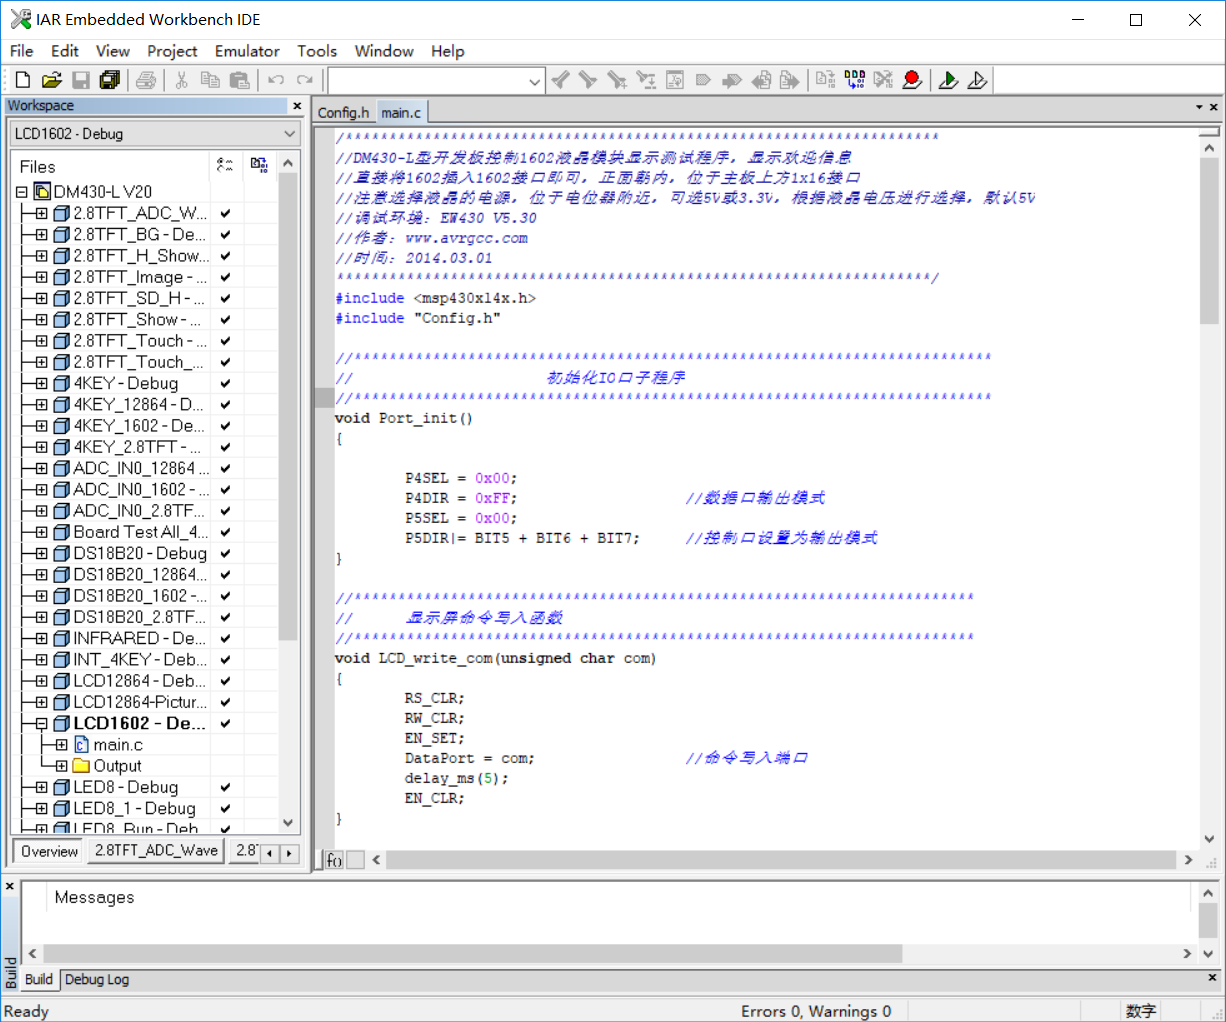Expand the main.c node in the tree

tap(61, 745)
